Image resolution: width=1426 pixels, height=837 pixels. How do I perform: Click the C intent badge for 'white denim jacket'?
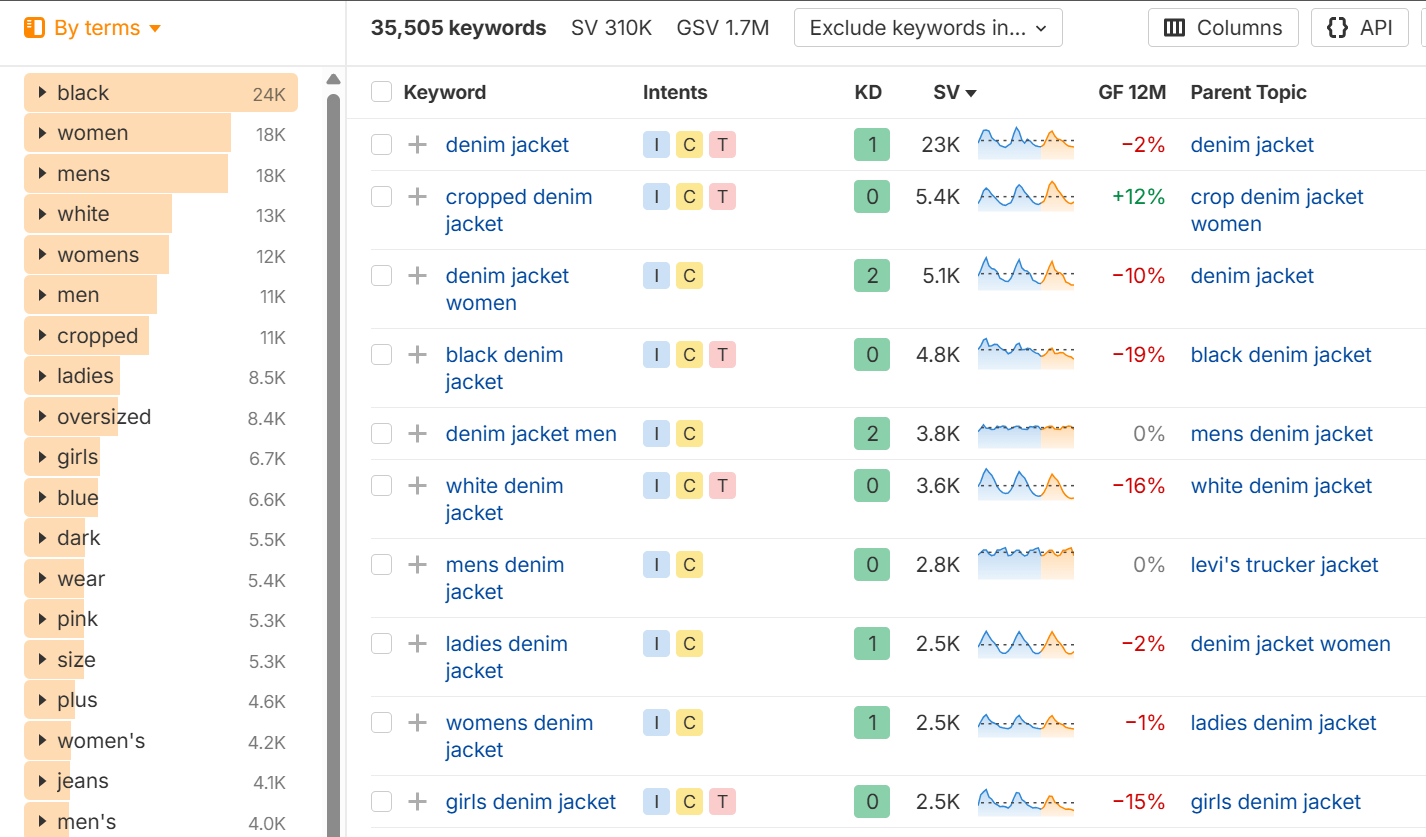(x=689, y=485)
